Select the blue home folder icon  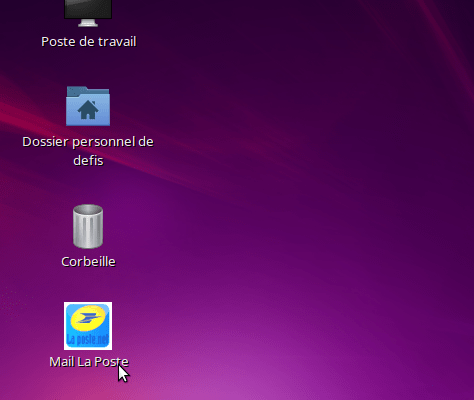point(88,106)
